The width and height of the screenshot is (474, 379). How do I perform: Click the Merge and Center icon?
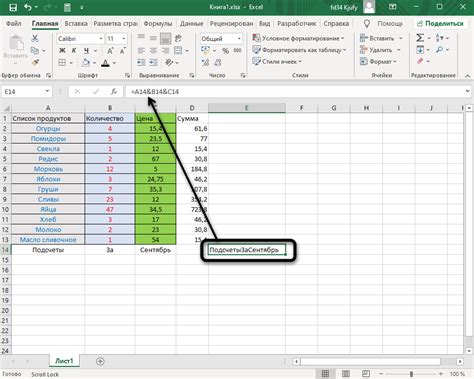[178, 51]
